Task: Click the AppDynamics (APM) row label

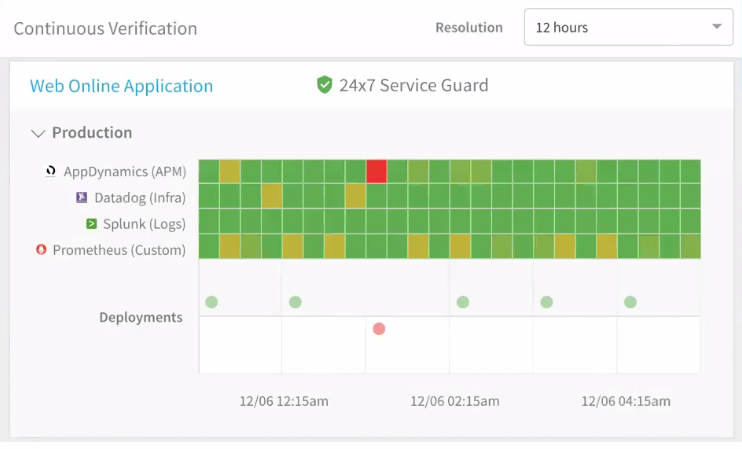Action: pyautogui.click(x=125, y=171)
